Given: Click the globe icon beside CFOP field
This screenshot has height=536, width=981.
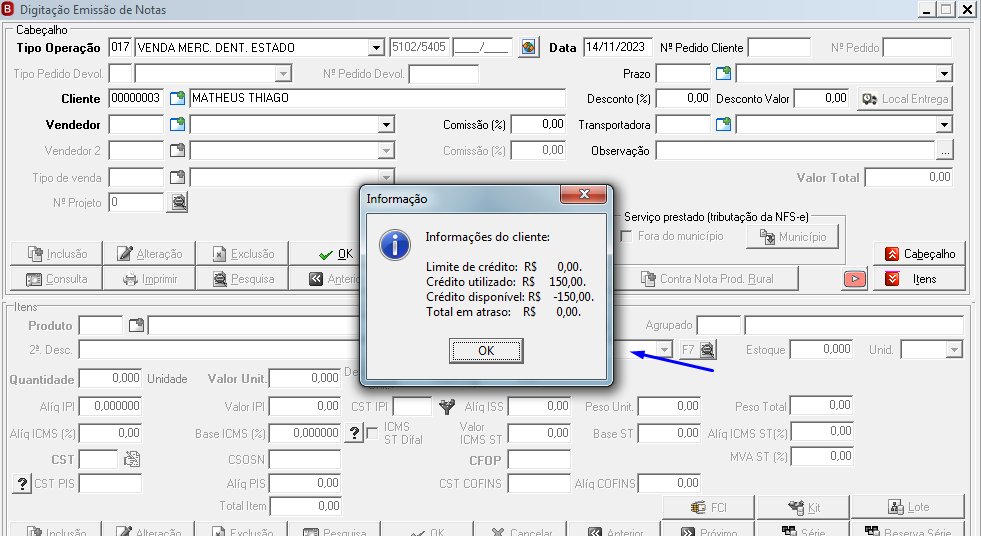Looking at the screenshot, I should tap(528, 48).
